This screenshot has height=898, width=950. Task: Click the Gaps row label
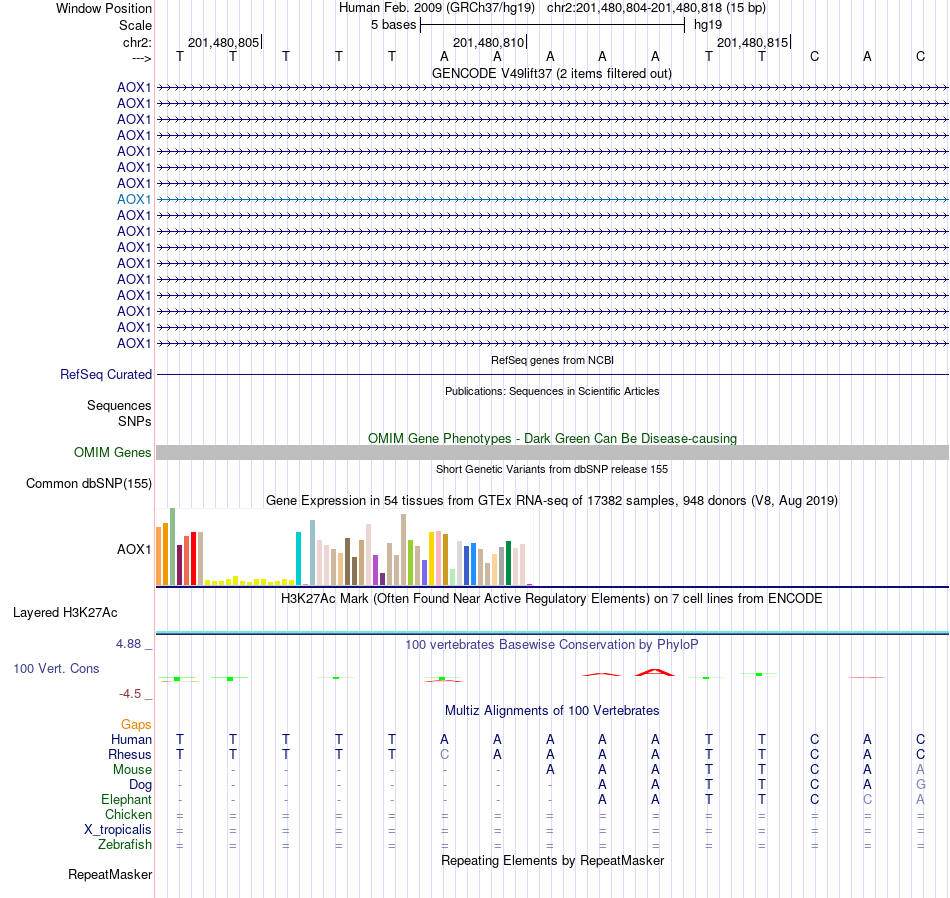click(136, 725)
